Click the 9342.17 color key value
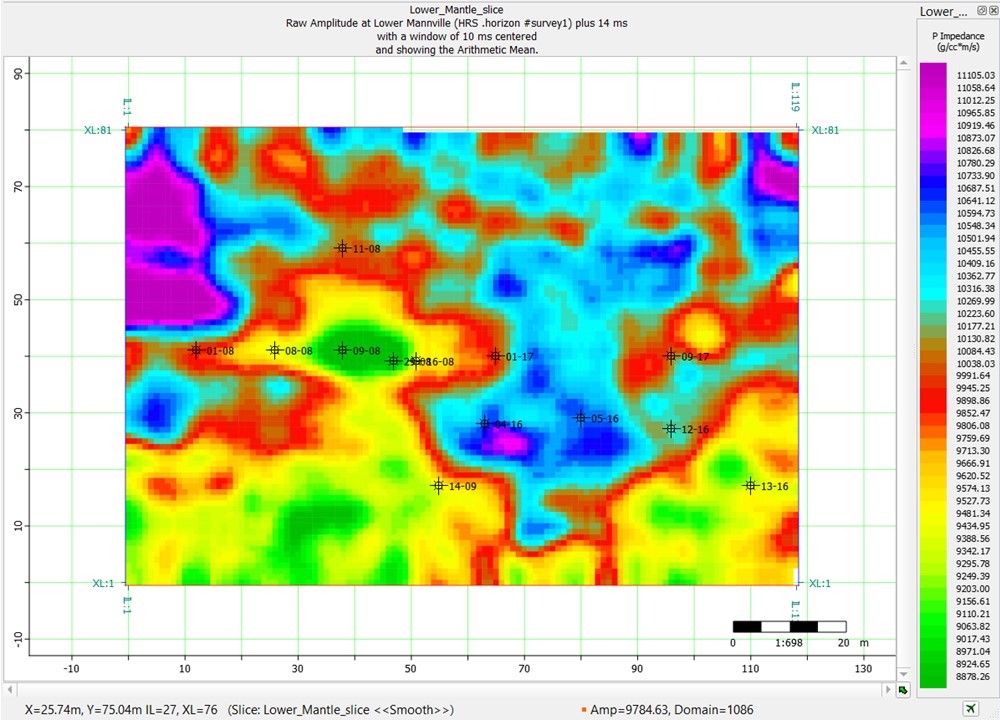This screenshot has height=720, width=1000. click(x=975, y=551)
